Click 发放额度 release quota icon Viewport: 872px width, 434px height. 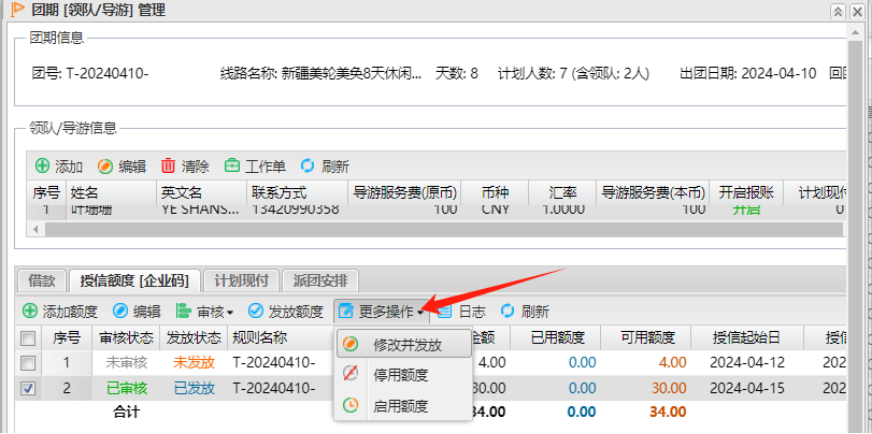(256, 312)
